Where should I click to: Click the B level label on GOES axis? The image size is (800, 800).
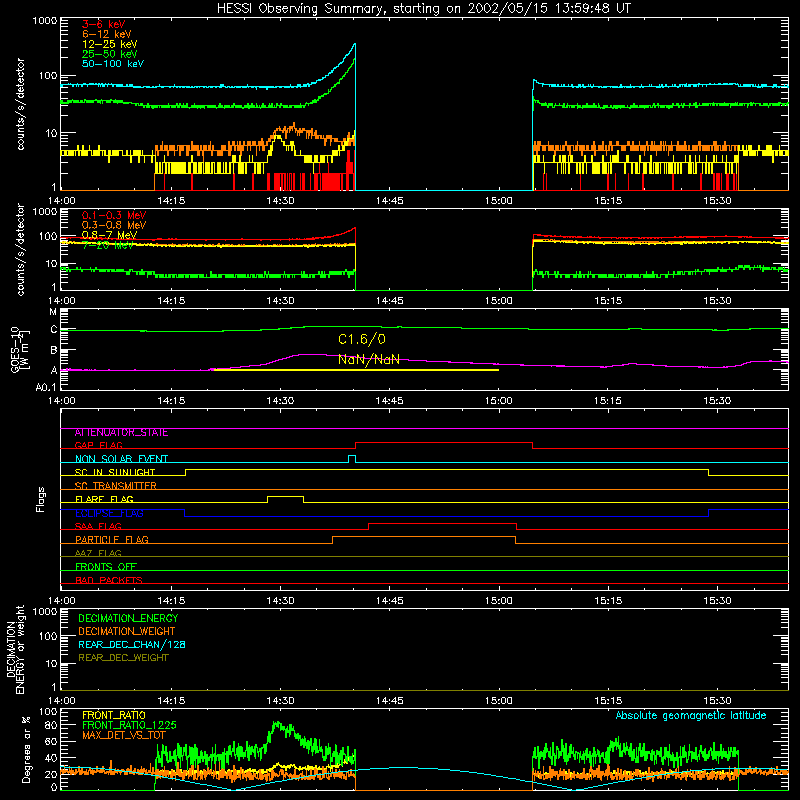point(54,351)
